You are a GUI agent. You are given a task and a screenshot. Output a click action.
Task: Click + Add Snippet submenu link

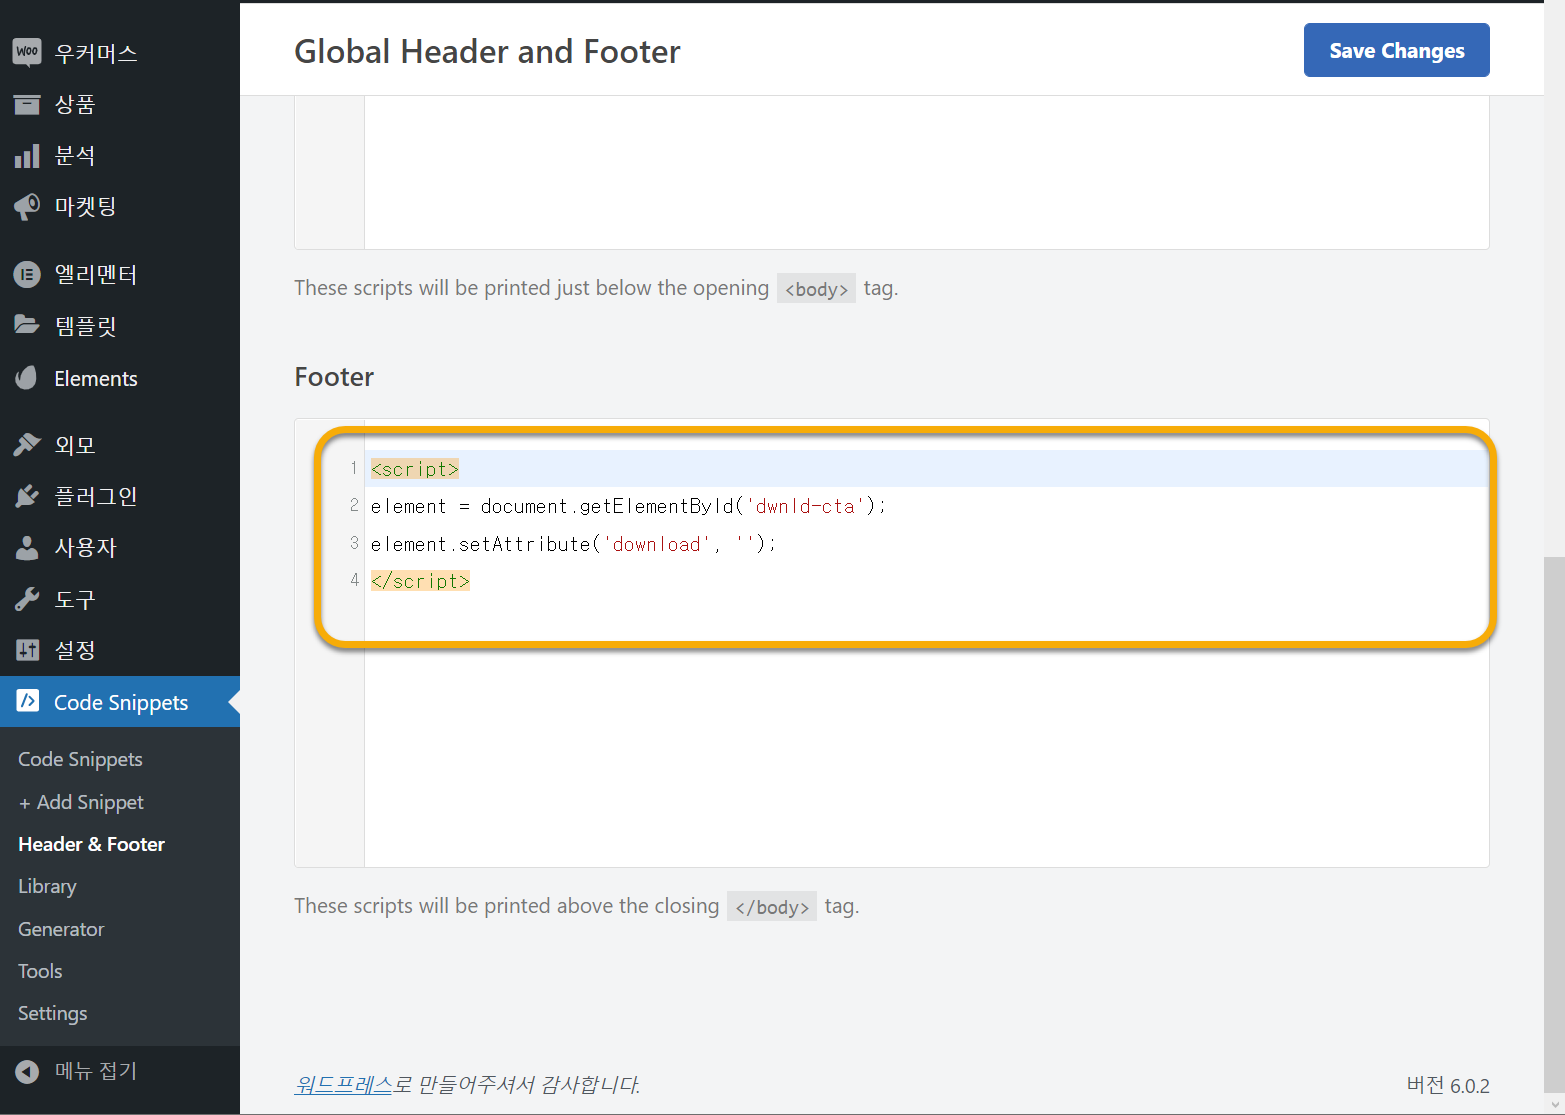81,802
